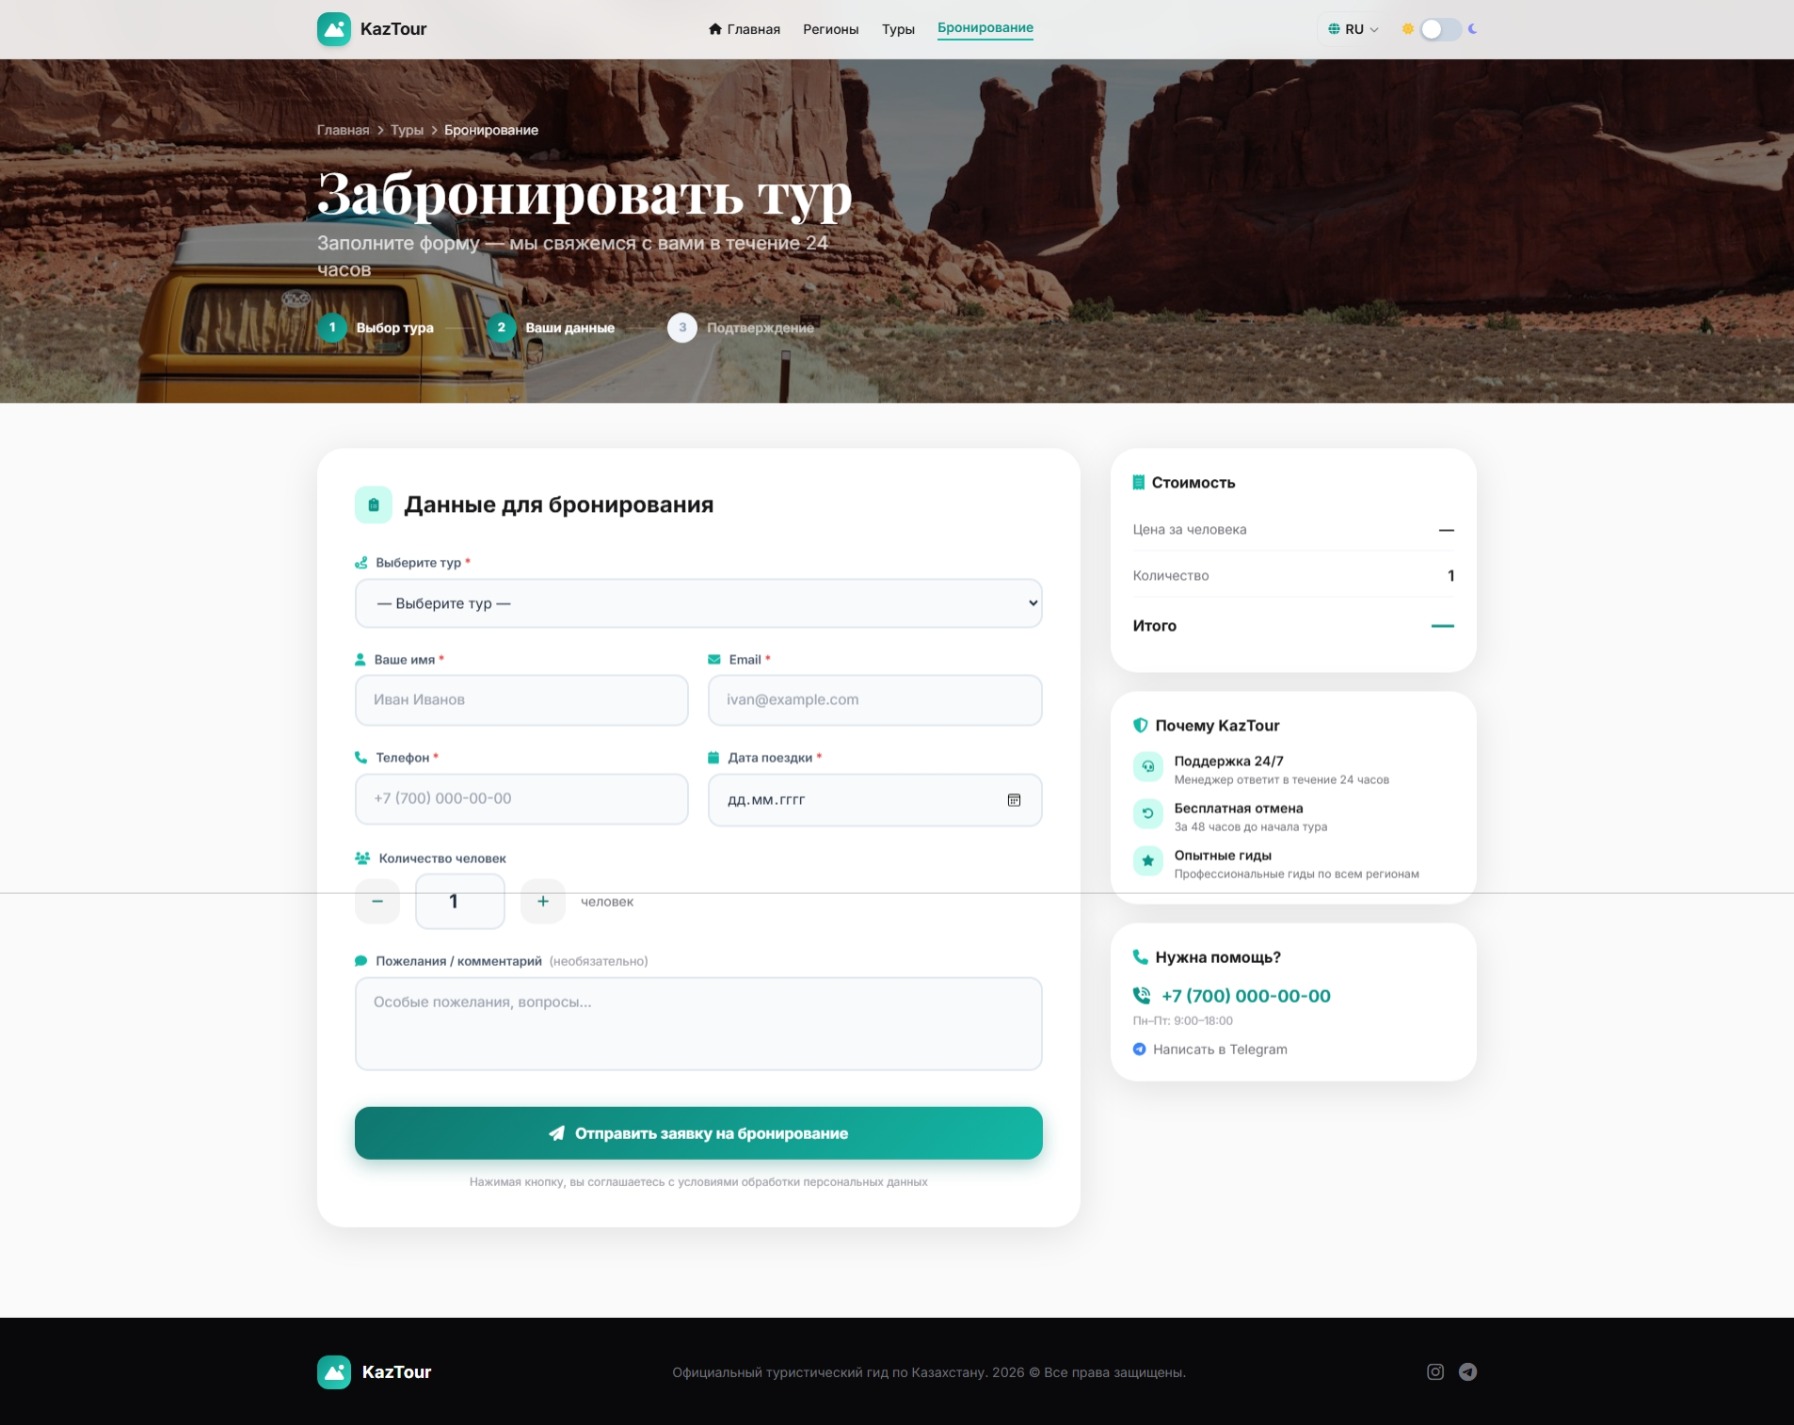The image size is (1794, 1425).
Task: Open the RU language dropdown
Action: click(1352, 29)
